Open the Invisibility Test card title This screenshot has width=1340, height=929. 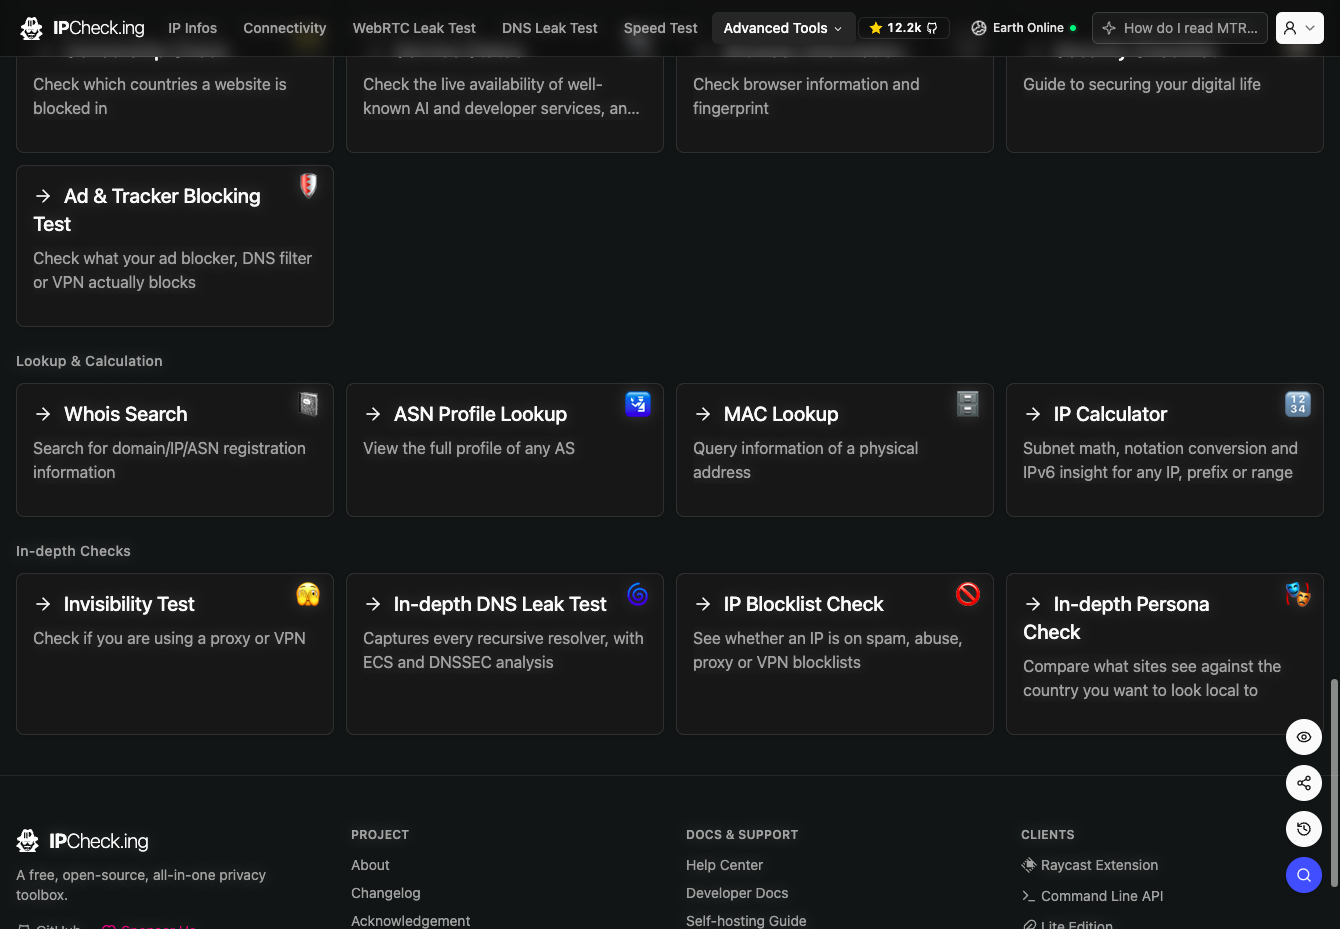coord(129,604)
